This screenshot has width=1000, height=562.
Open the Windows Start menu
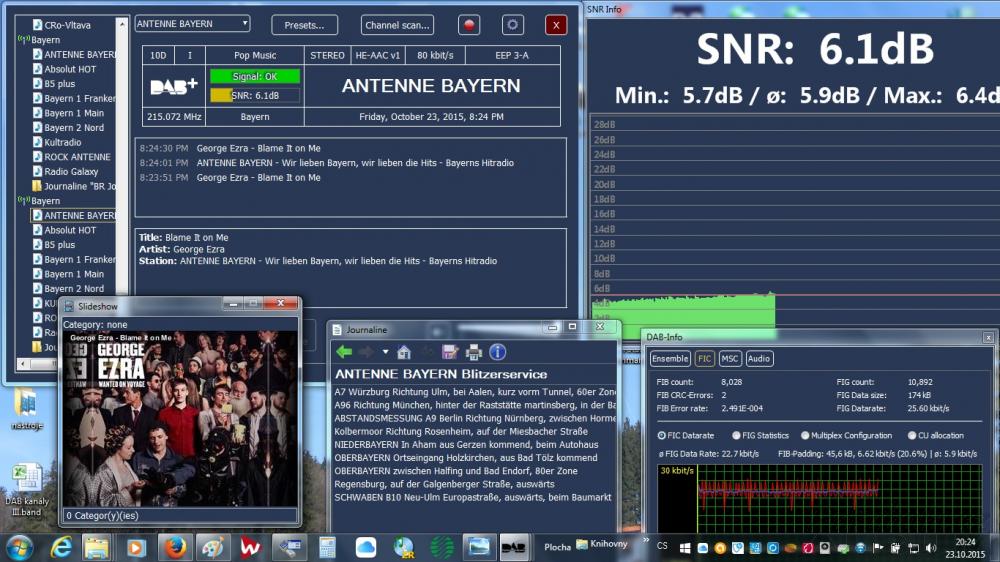[x=19, y=547]
